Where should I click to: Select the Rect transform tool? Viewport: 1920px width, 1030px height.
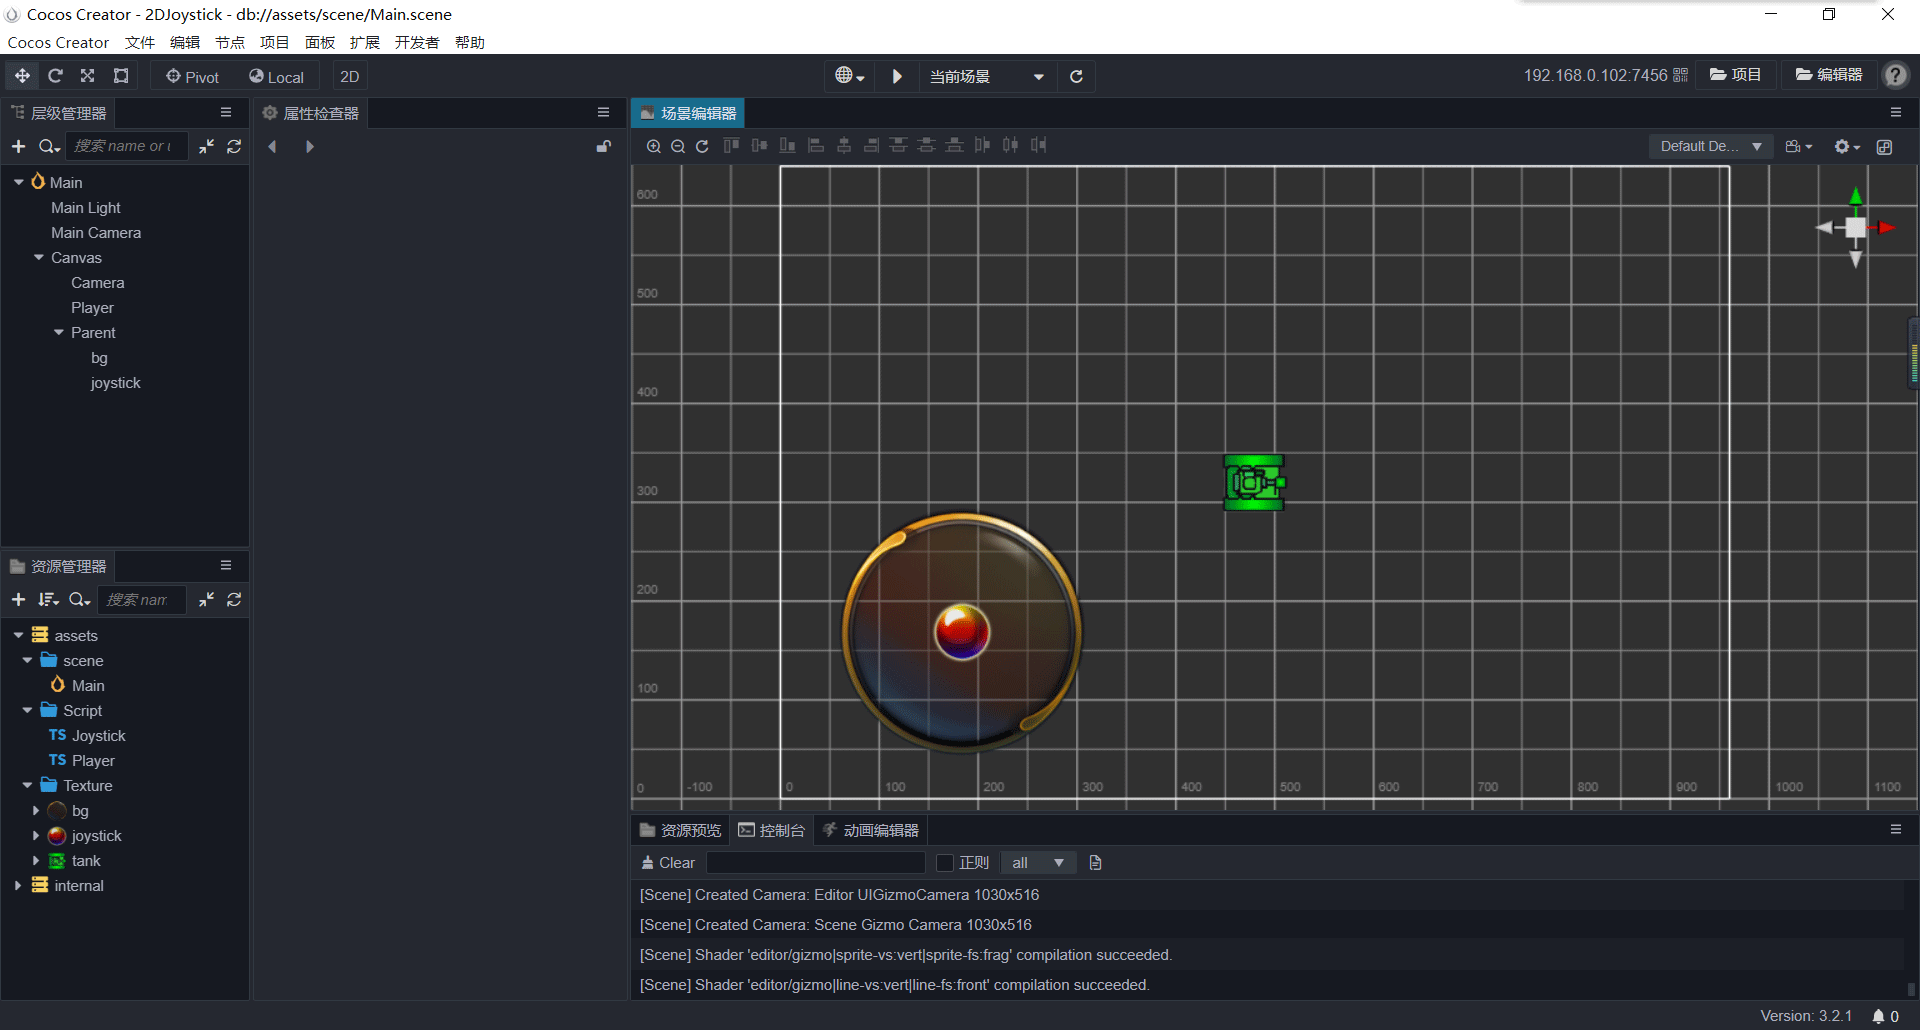pos(121,76)
